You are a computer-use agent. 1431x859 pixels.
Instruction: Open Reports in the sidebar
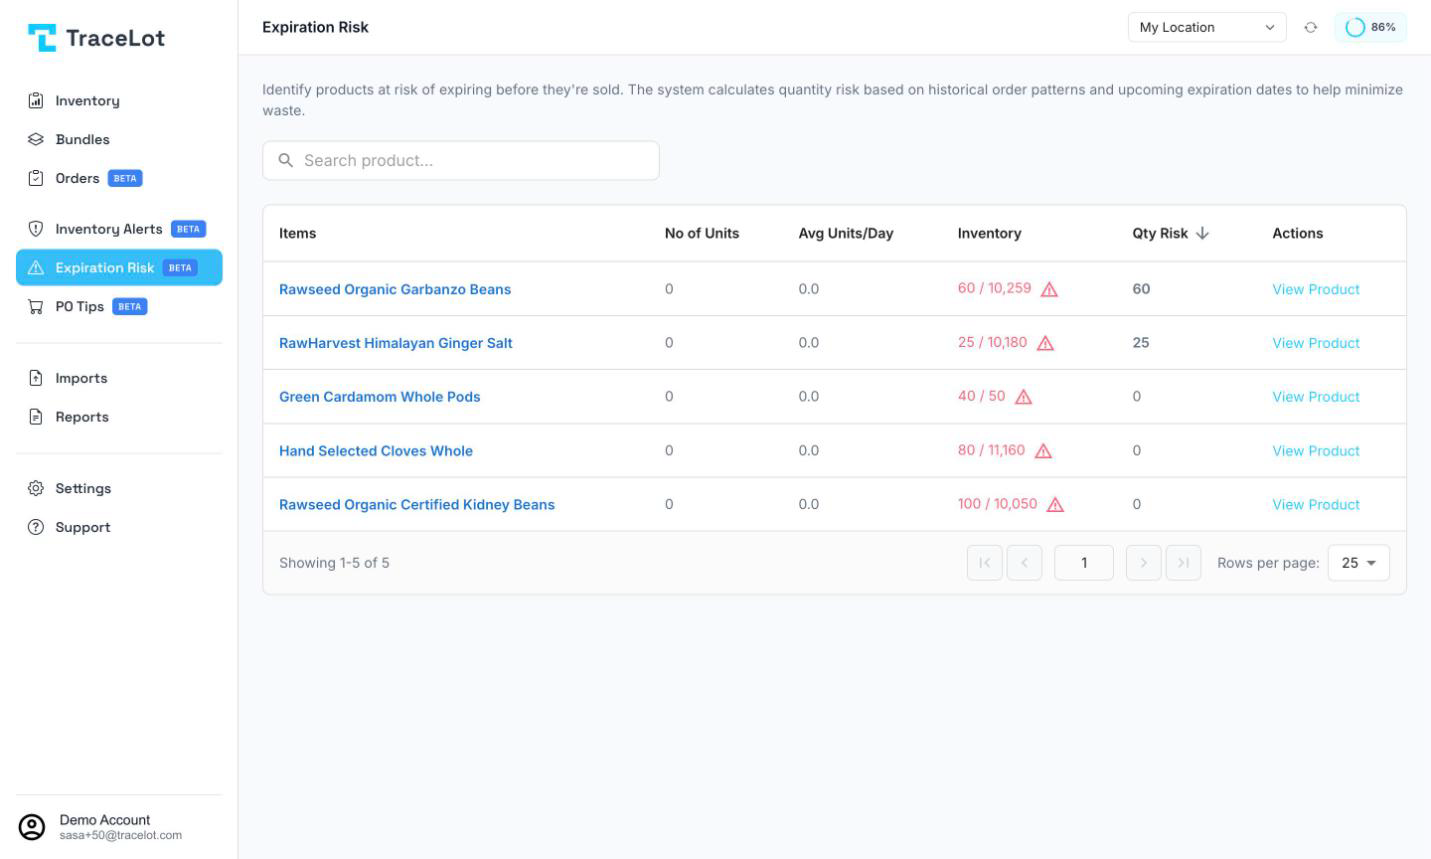[x=119, y=417]
